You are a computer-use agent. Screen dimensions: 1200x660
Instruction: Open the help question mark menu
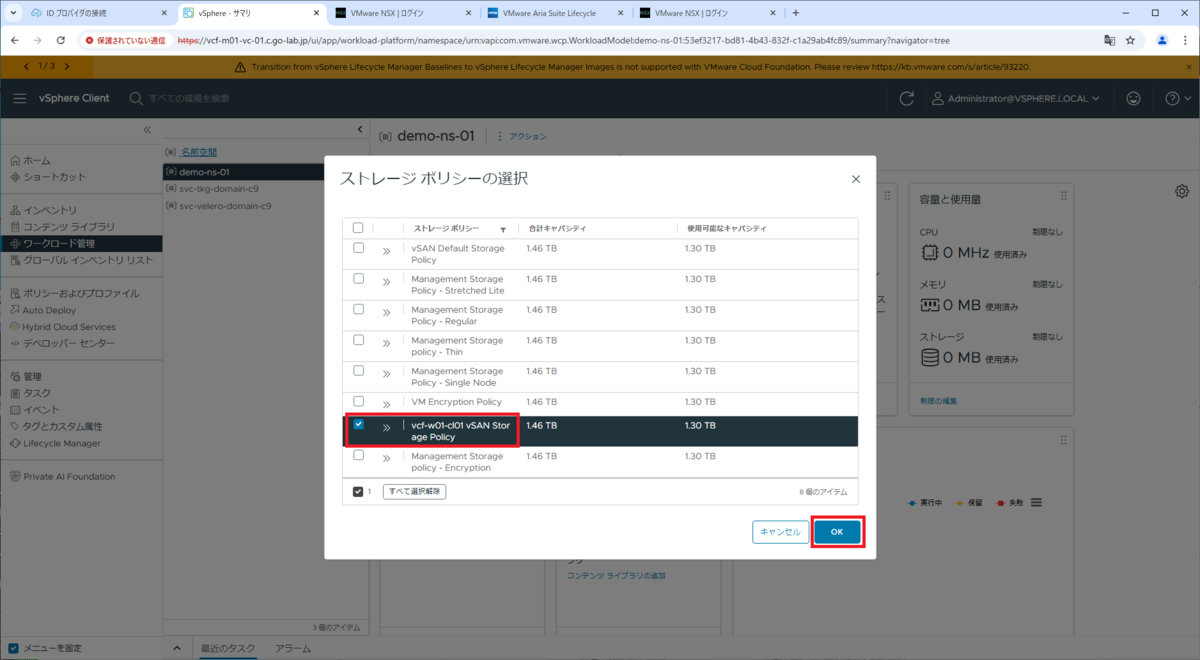point(1177,98)
